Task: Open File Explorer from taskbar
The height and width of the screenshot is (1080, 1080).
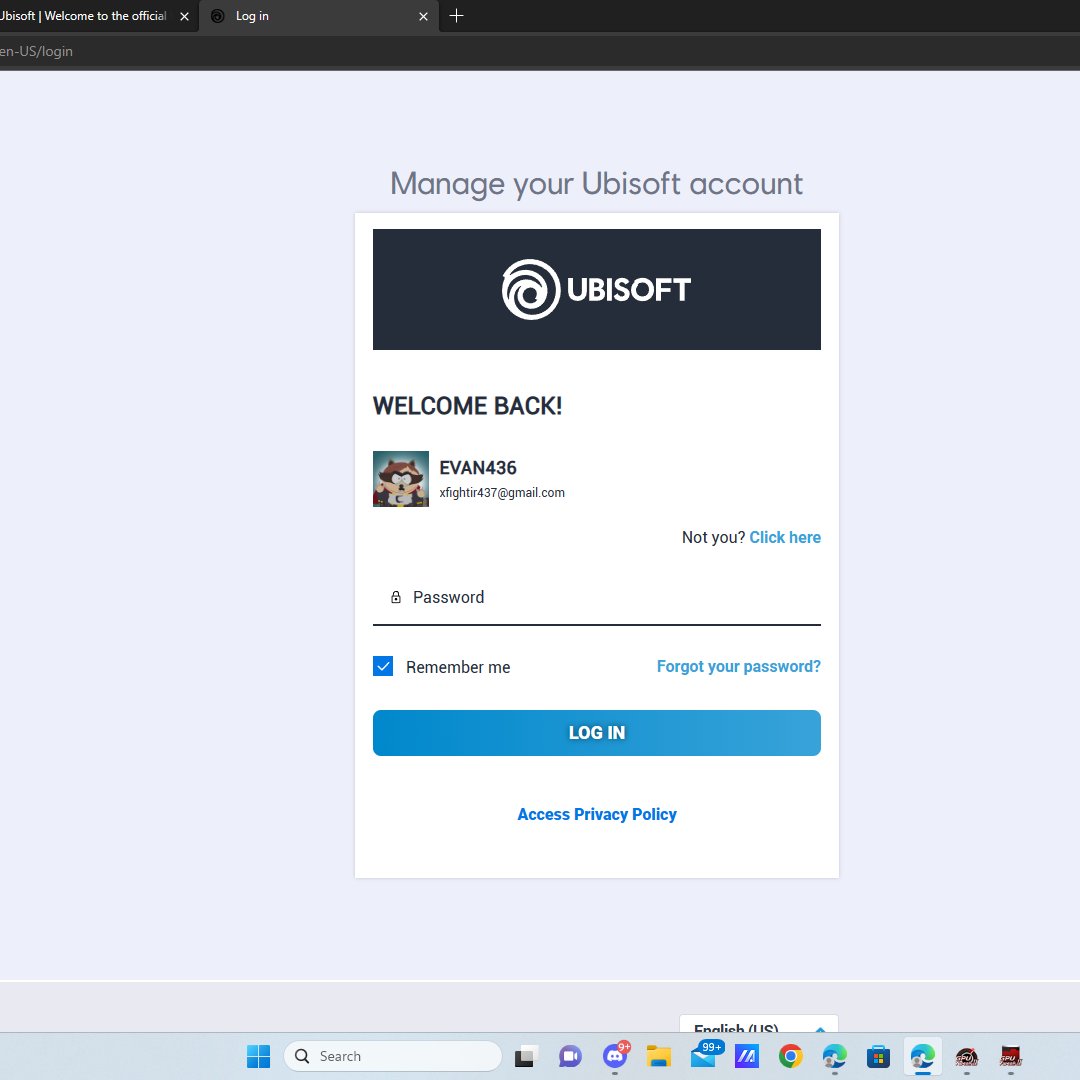Action: coord(658,1056)
